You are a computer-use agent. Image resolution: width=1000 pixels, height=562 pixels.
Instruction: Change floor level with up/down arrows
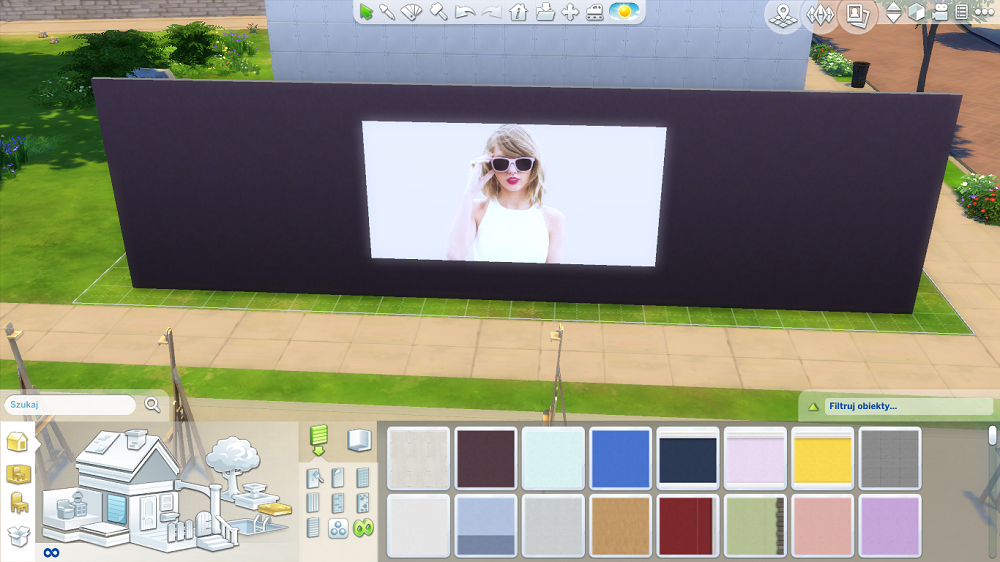(x=893, y=12)
